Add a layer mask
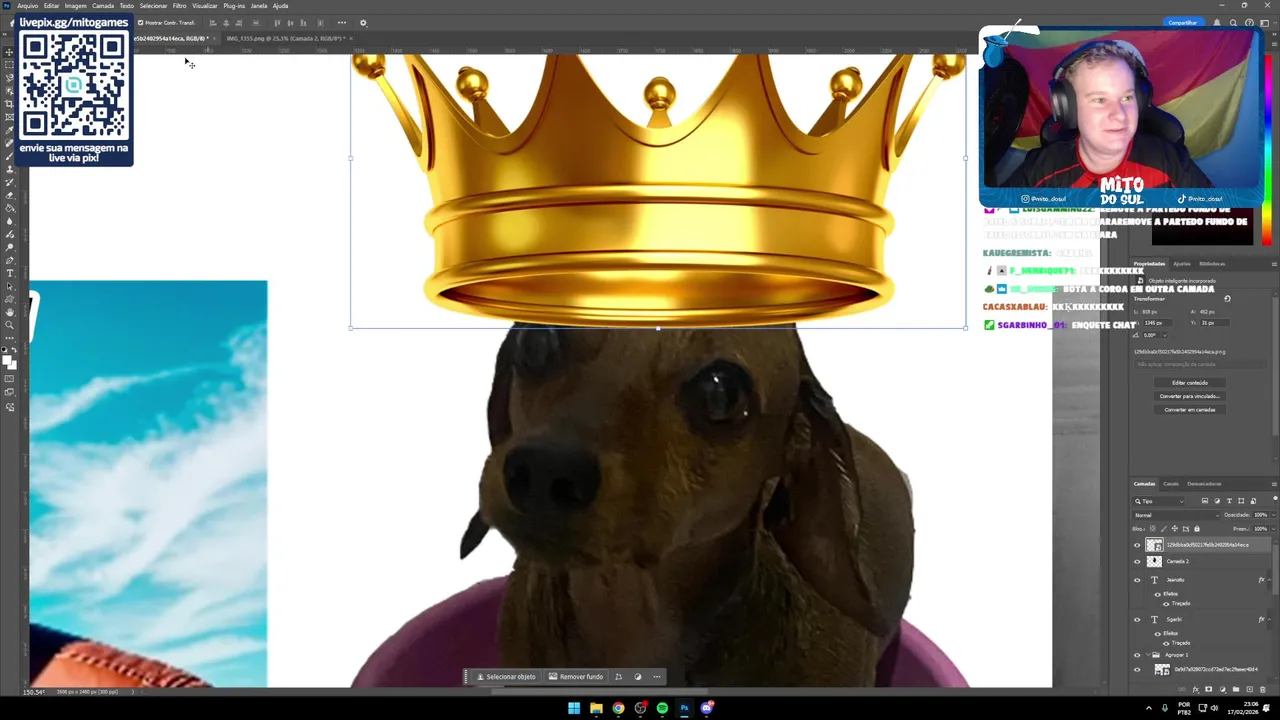Viewport: 1280px width, 720px height. pyautogui.click(x=1208, y=689)
